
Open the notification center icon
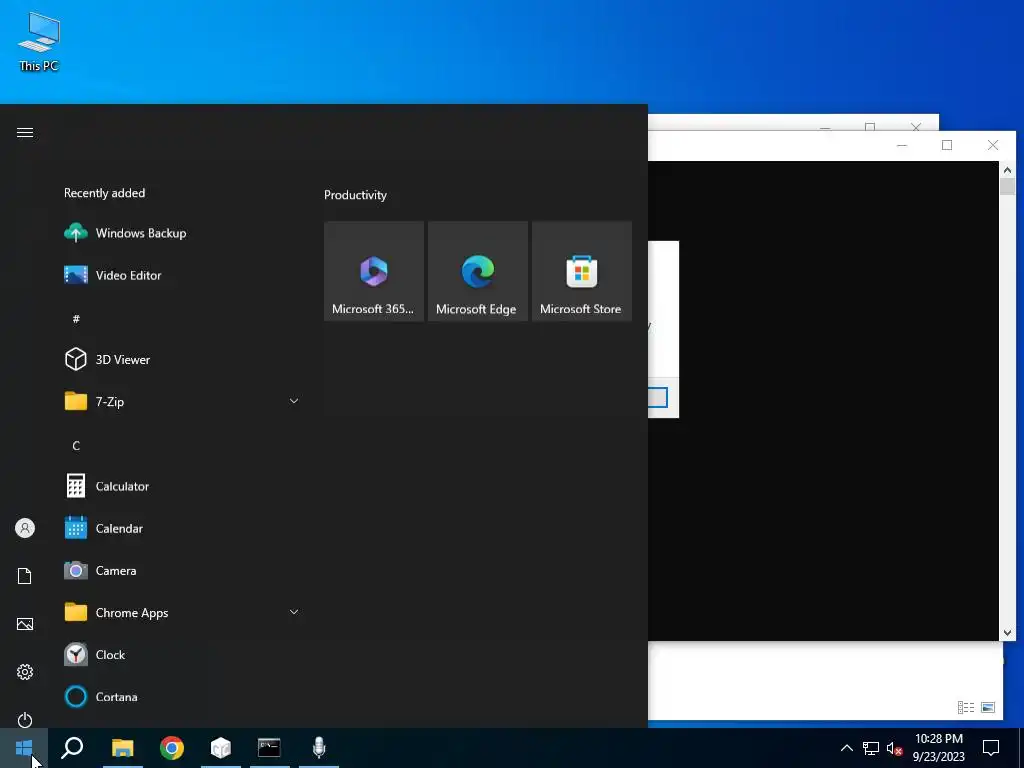coord(991,748)
